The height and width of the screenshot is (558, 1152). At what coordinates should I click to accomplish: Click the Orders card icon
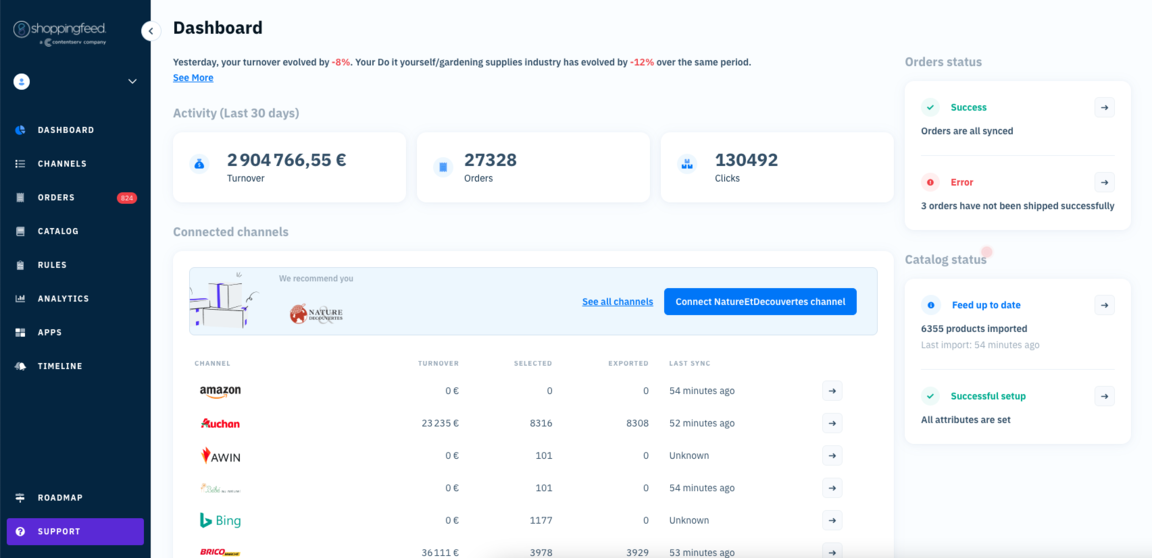pos(443,167)
